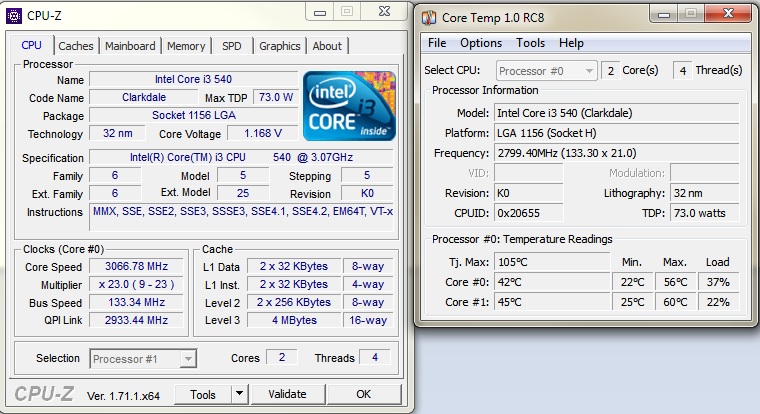Click the Core #1 max temperature 60°C

pyautogui.click(x=676, y=302)
